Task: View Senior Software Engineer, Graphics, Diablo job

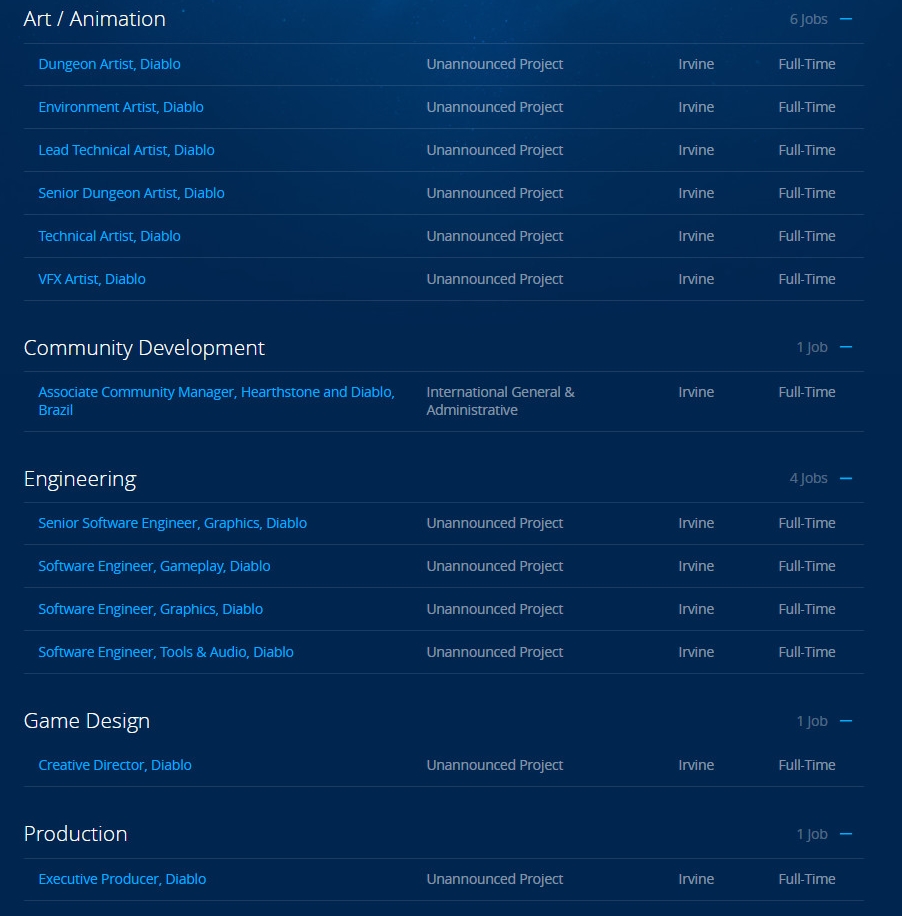Action: [x=172, y=523]
